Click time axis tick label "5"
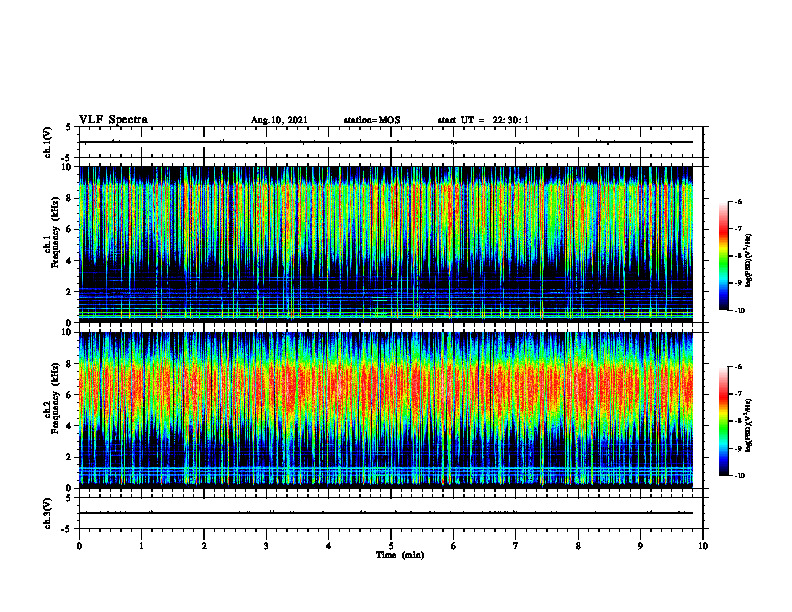 (391, 546)
